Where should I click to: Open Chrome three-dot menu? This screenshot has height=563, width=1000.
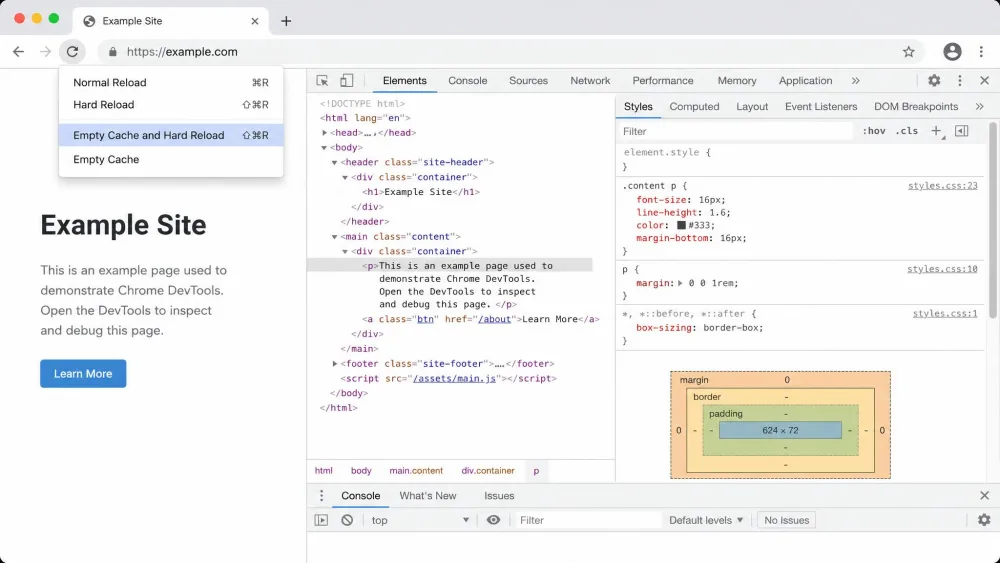(982, 52)
